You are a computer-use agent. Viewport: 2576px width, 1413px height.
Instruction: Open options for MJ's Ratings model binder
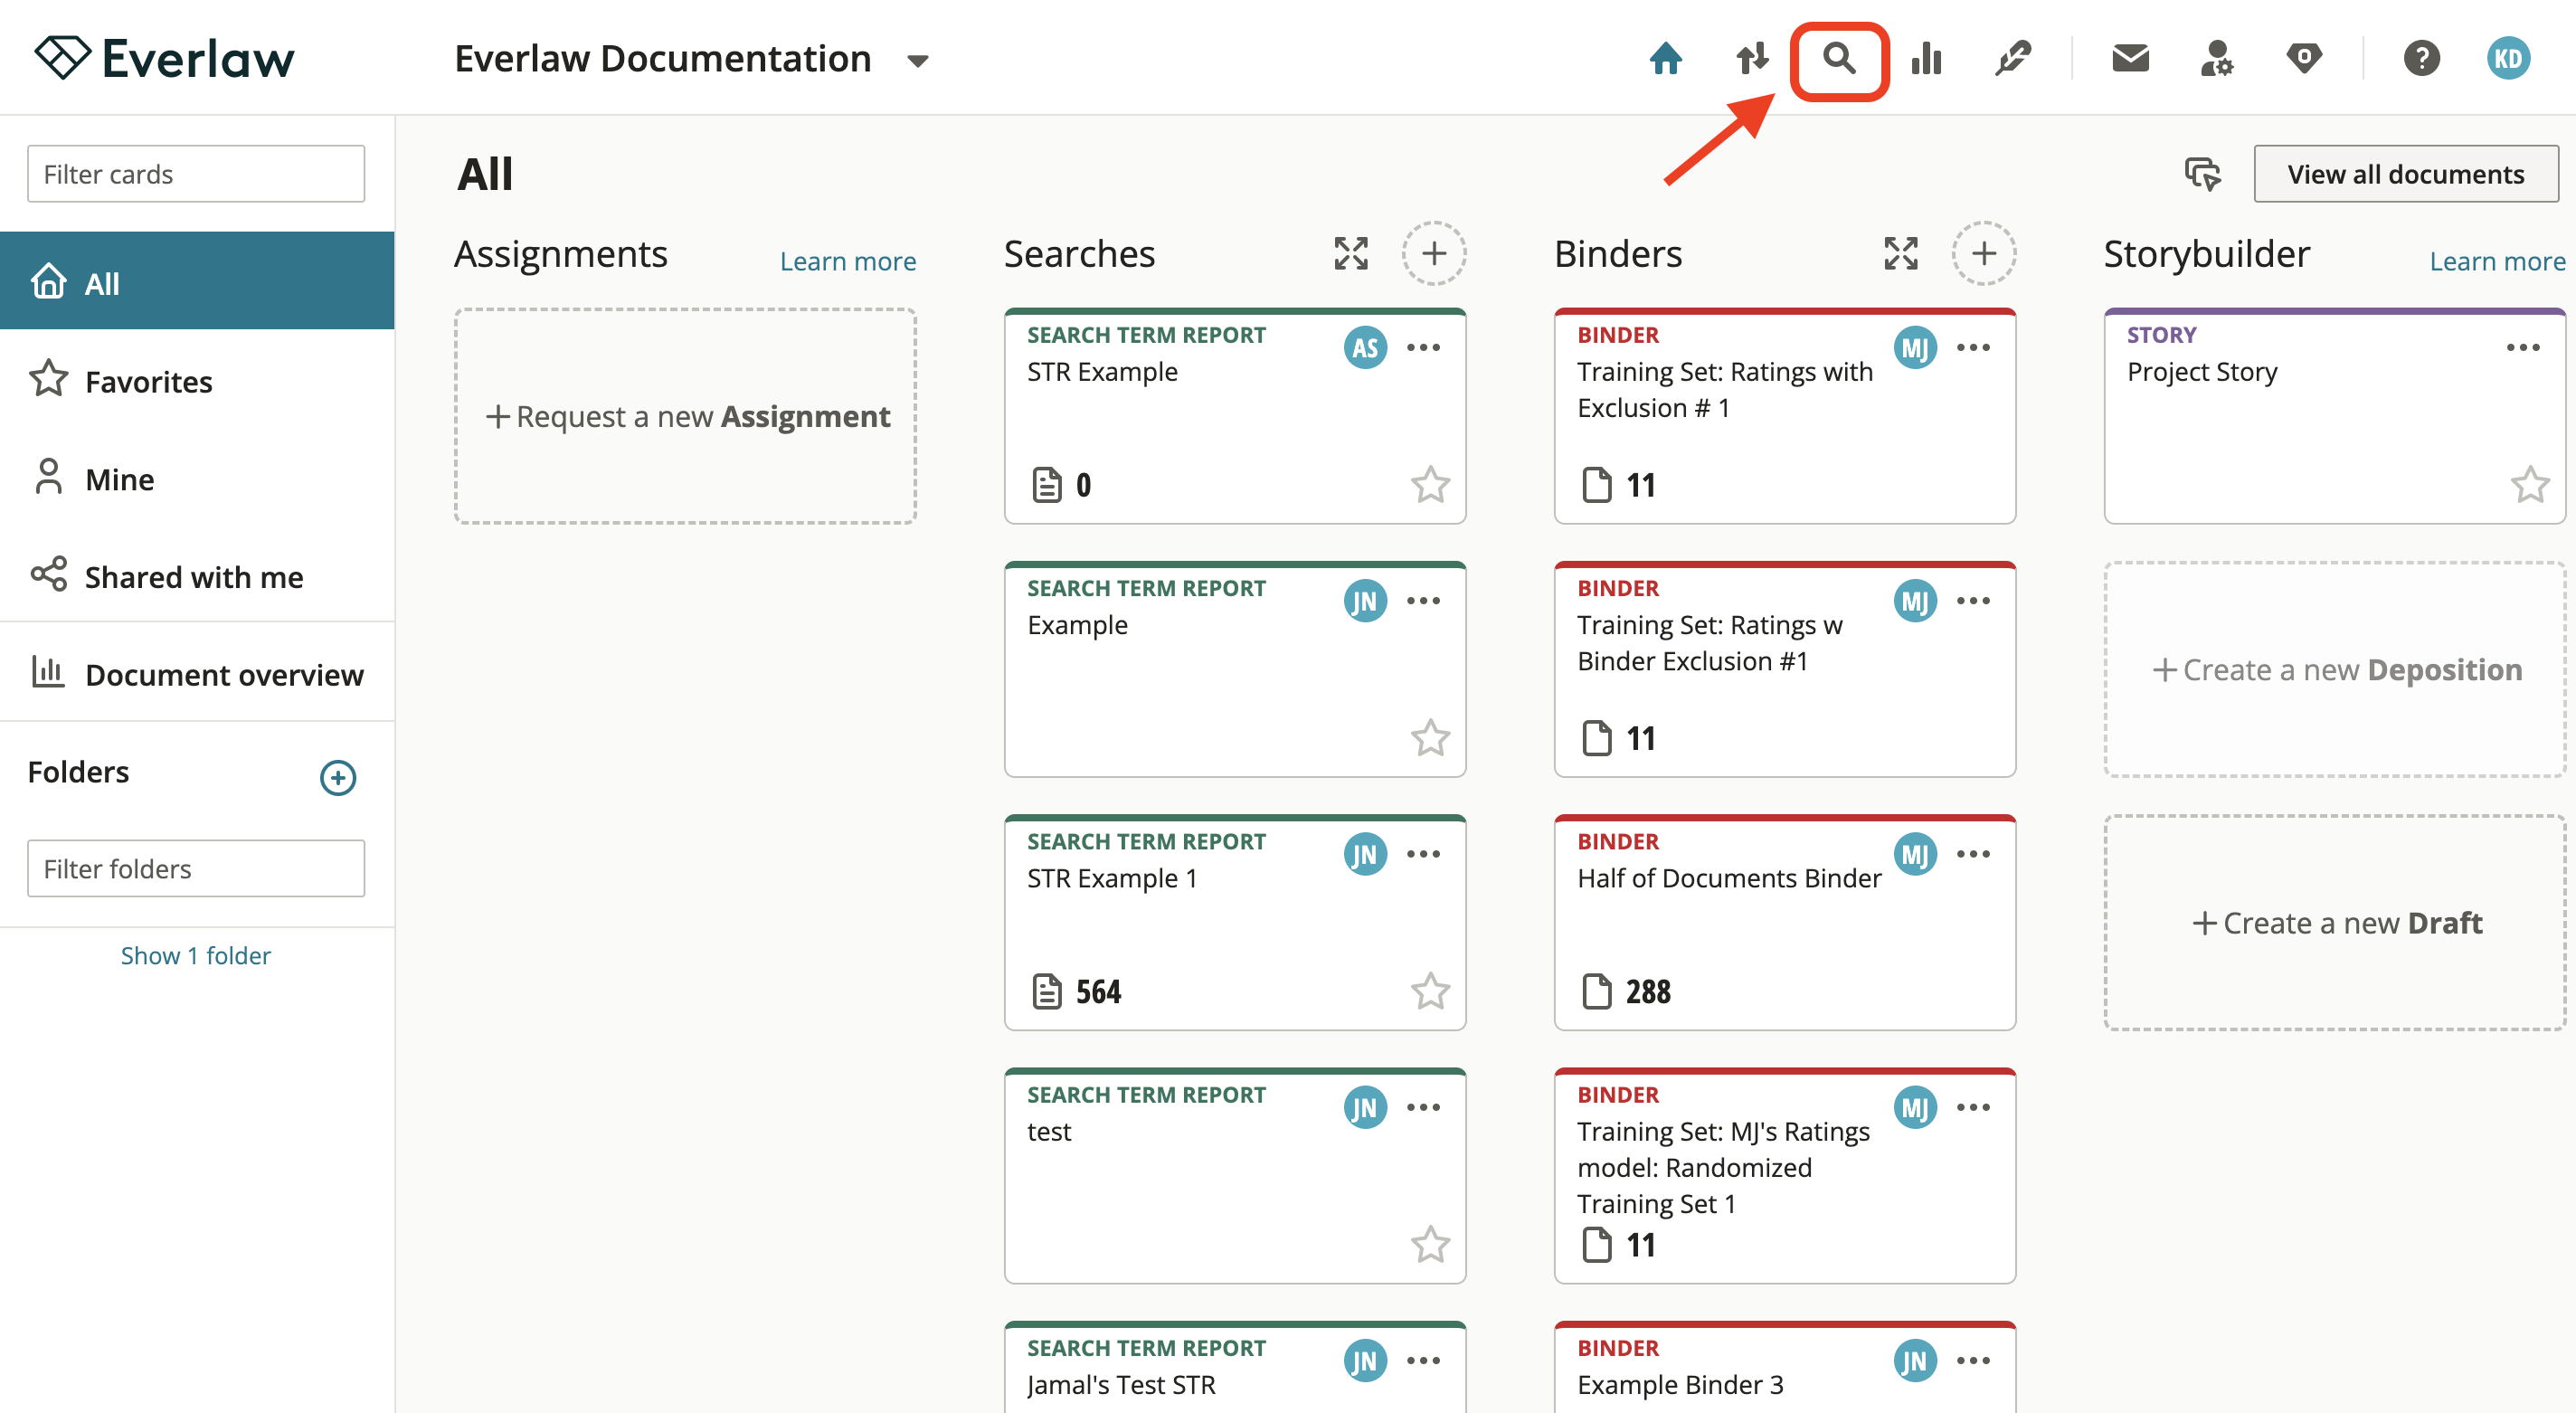pyautogui.click(x=1974, y=1106)
